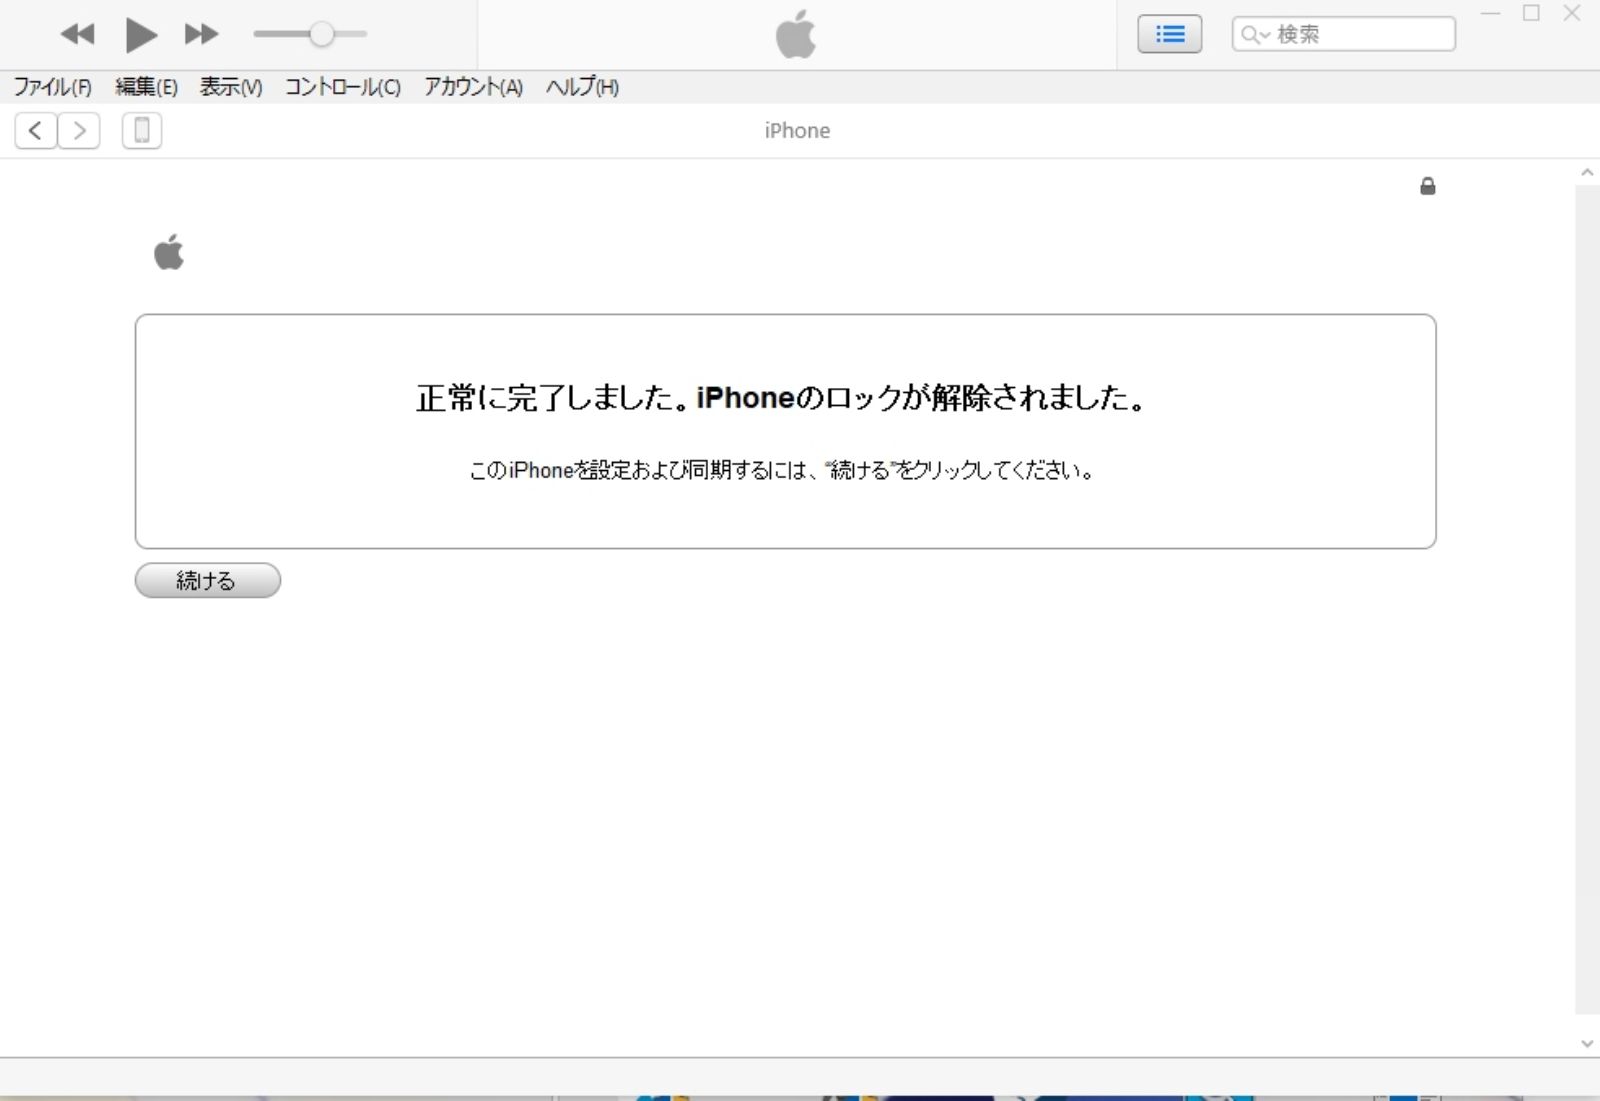Click the scrollbar up arrow

click(1587, 173)
